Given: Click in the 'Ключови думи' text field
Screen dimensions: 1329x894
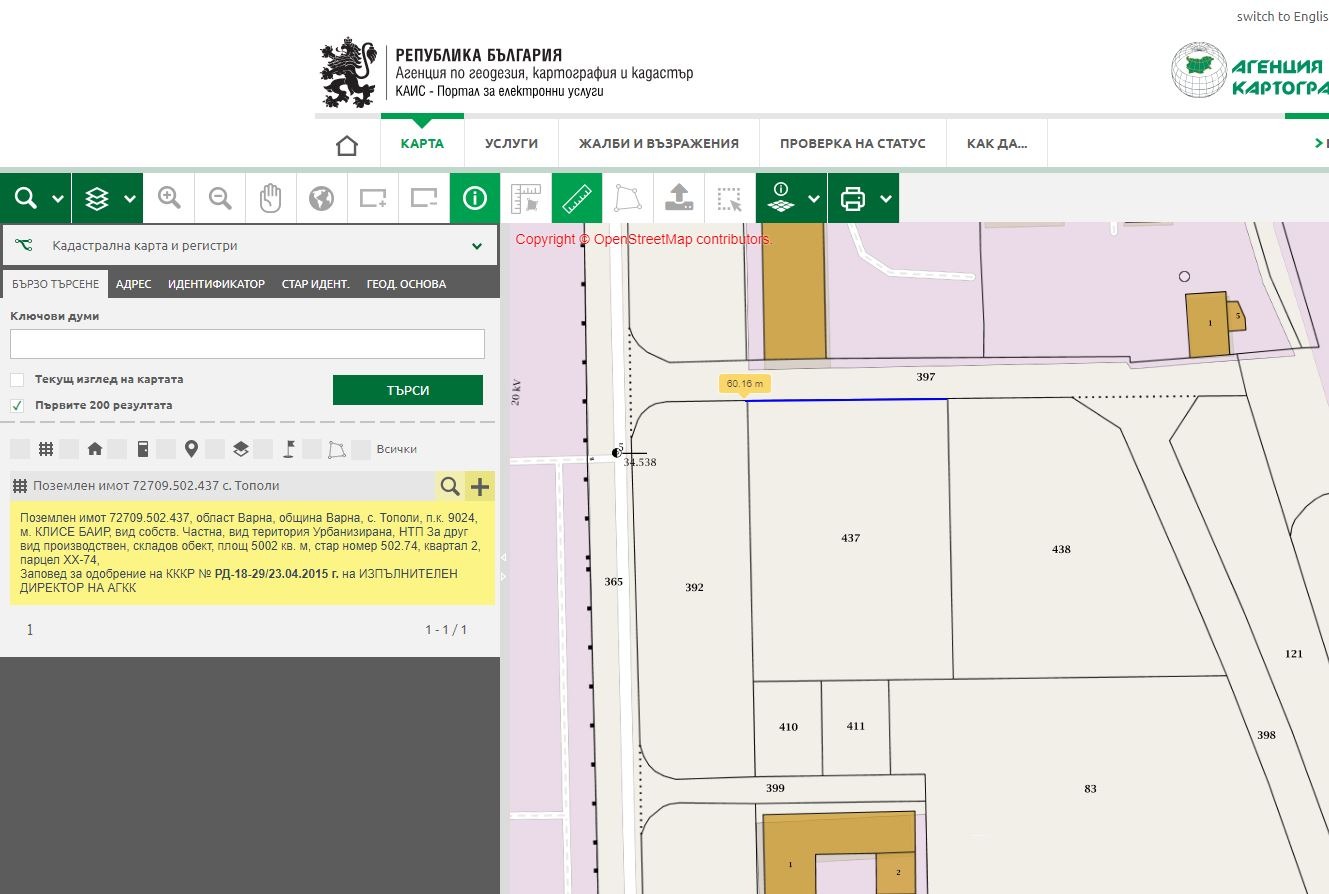Looking at the screenshot, I should coord(247,344).
